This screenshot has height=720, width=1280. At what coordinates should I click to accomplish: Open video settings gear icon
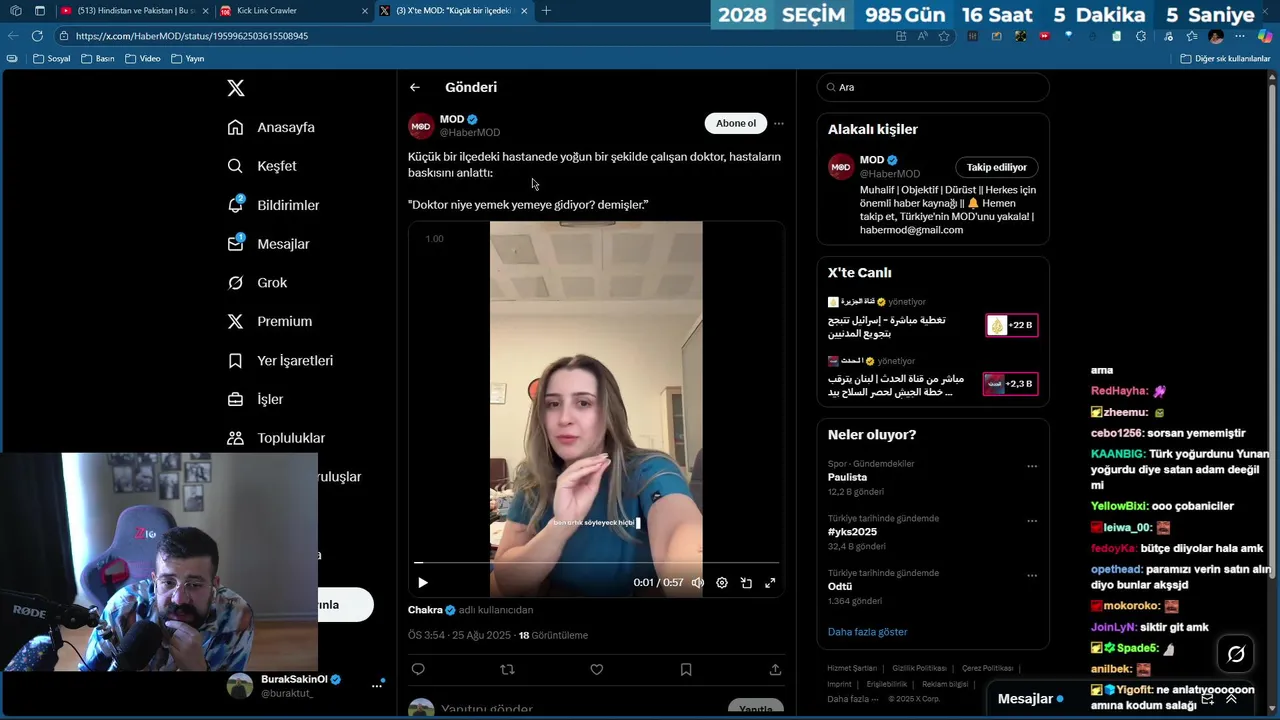[x=722, y=583]
